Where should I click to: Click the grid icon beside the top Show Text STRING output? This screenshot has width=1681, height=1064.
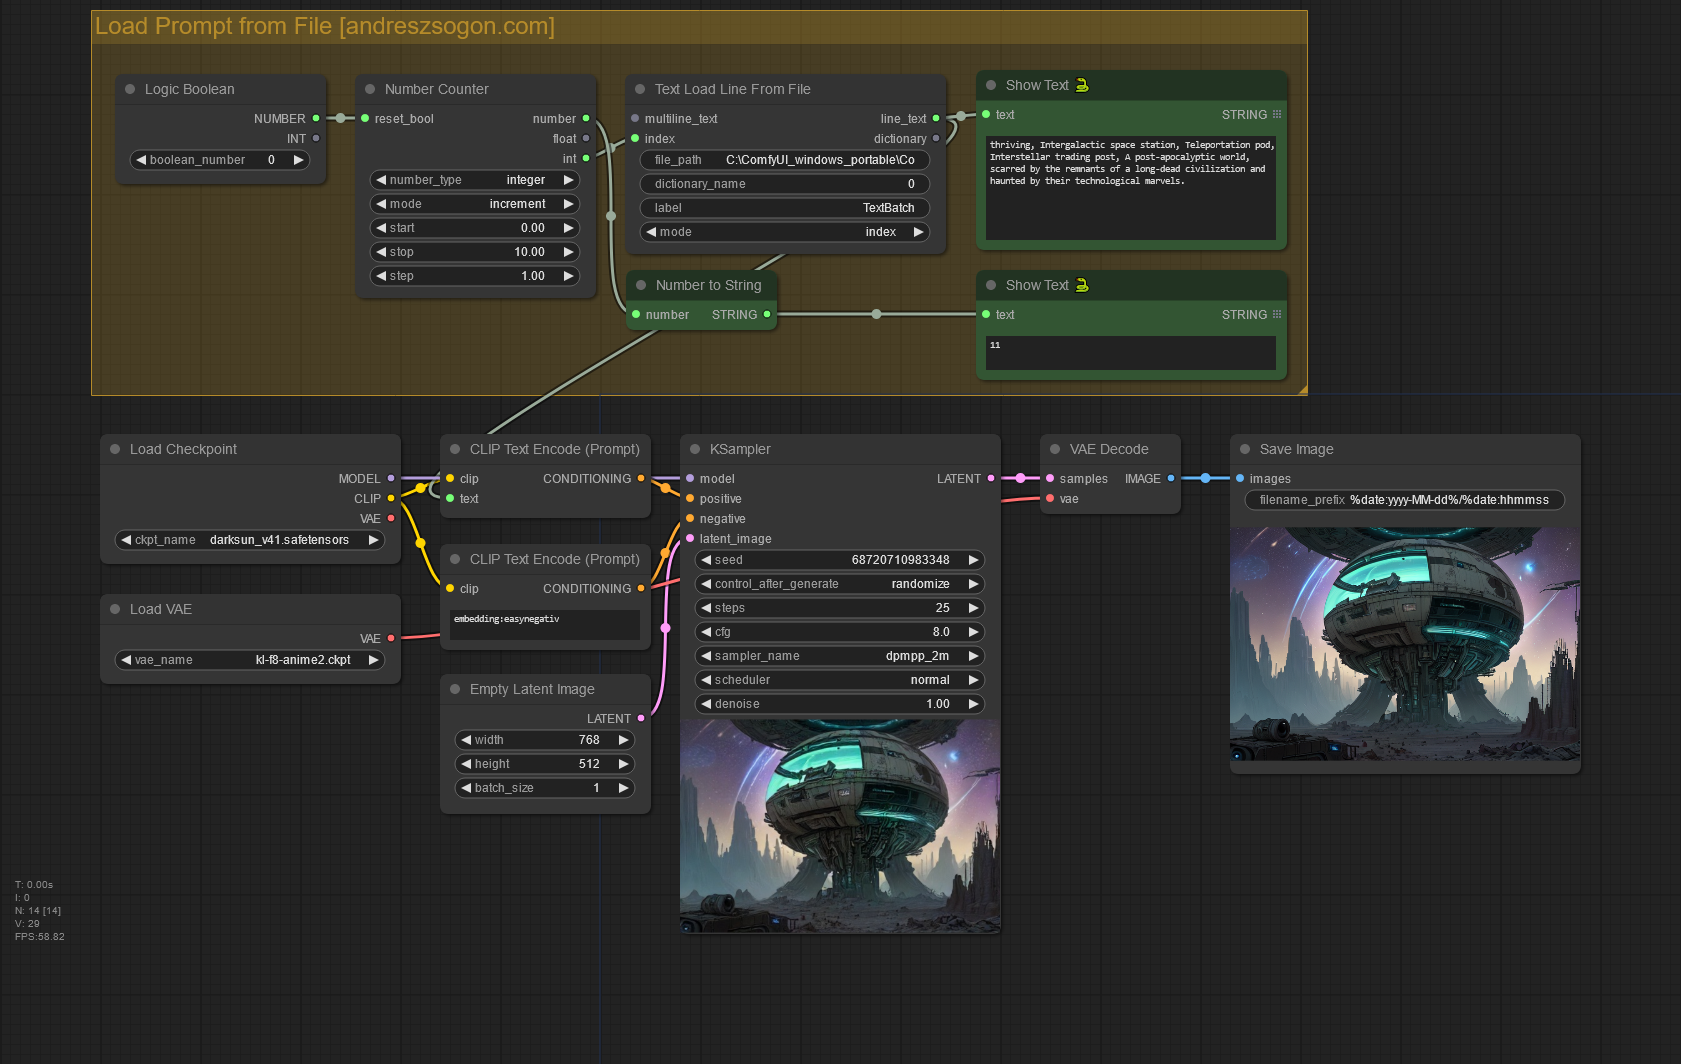1277,115
